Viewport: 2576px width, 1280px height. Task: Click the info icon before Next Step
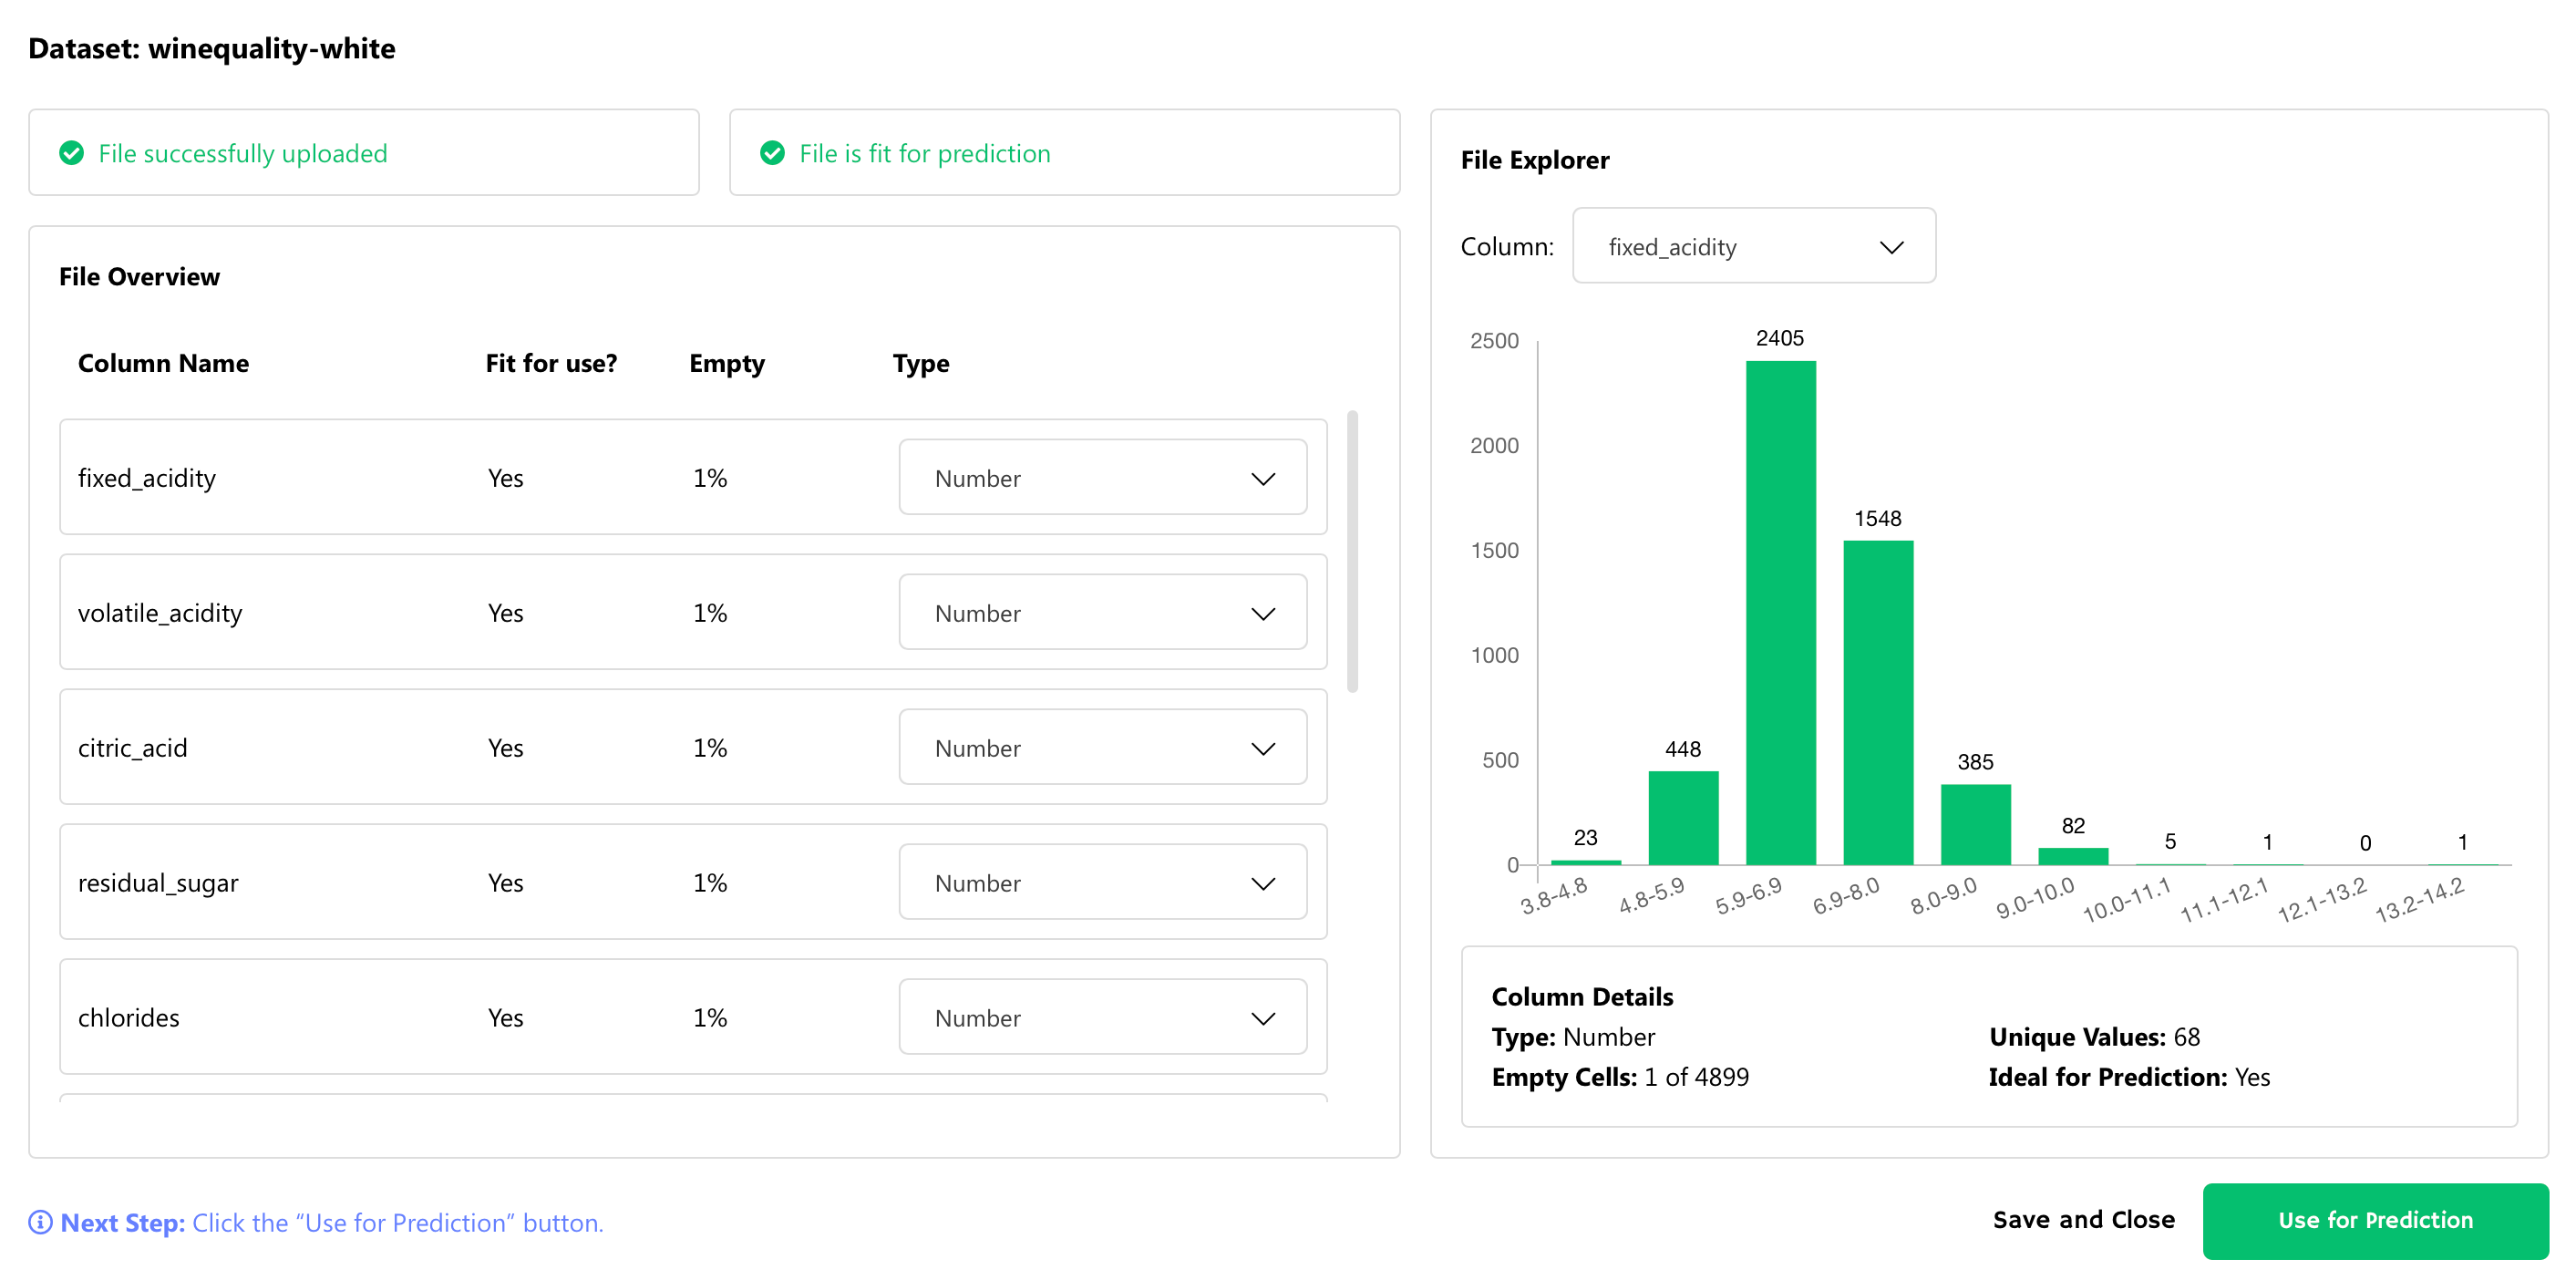(40, 1222)
